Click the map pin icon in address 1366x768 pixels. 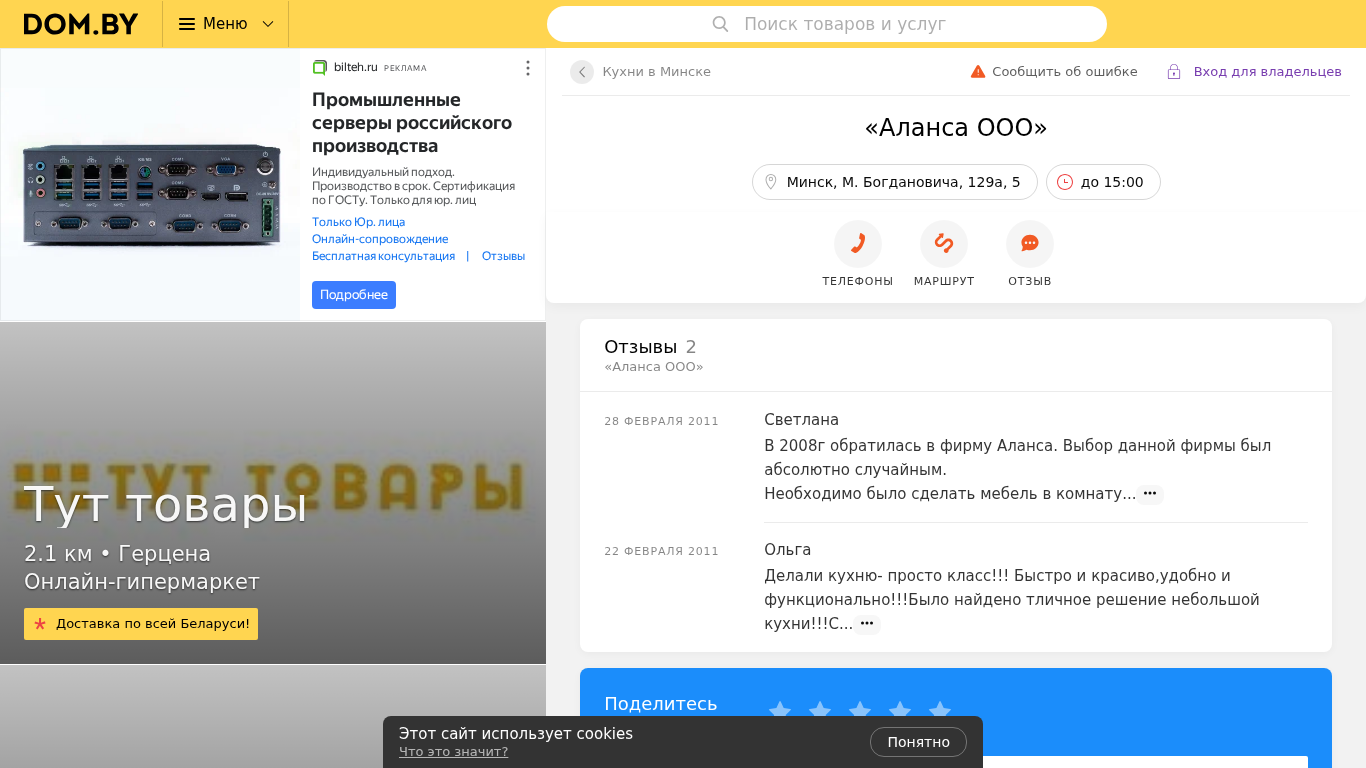point(771,182)
